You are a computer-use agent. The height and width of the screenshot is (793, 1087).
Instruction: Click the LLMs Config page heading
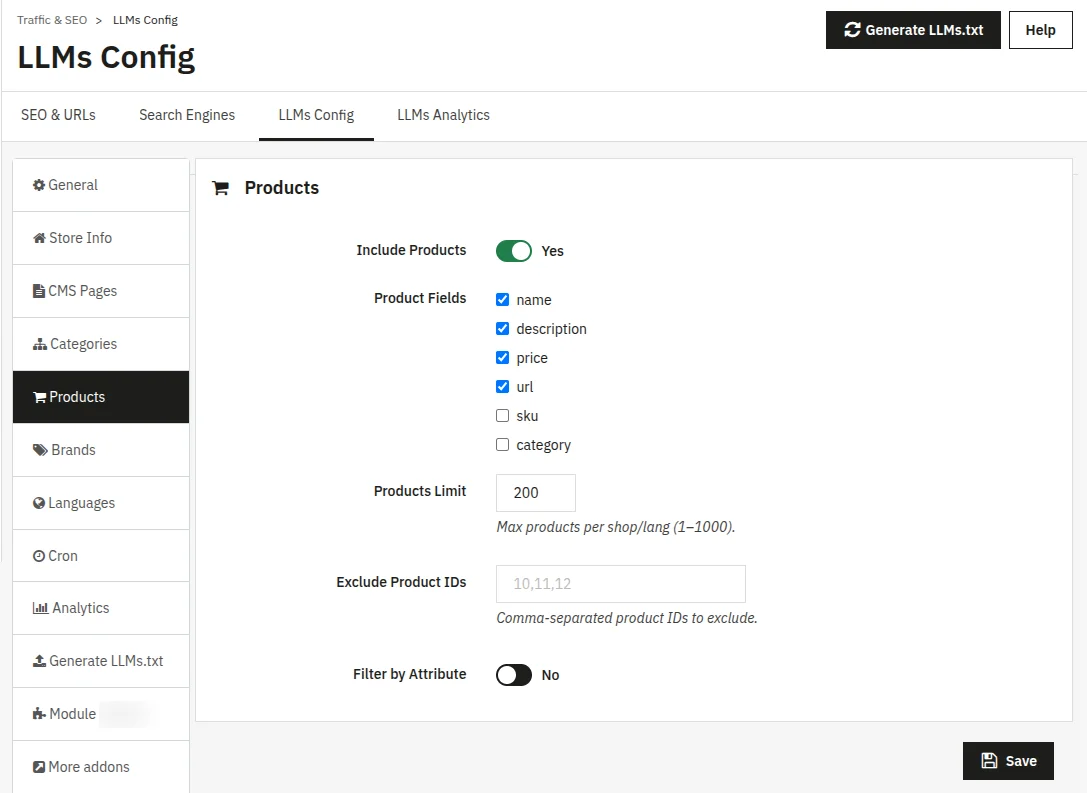point(106,57)
